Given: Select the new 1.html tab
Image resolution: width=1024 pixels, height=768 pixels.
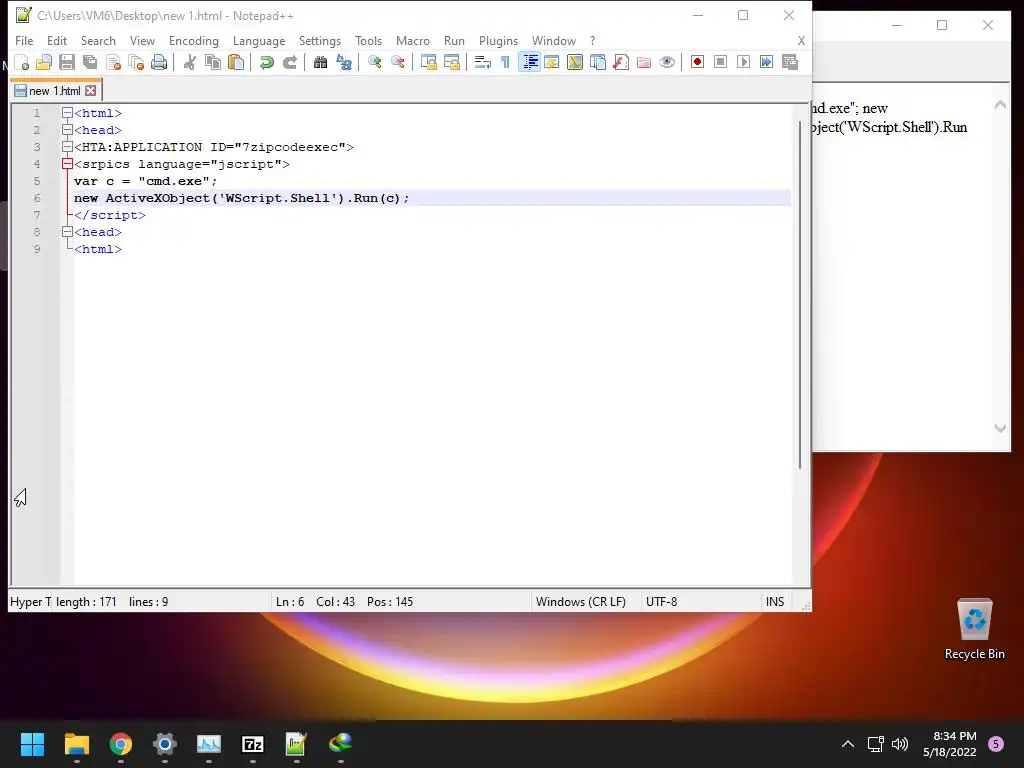Looking at the screenshot, I should 55,91.
